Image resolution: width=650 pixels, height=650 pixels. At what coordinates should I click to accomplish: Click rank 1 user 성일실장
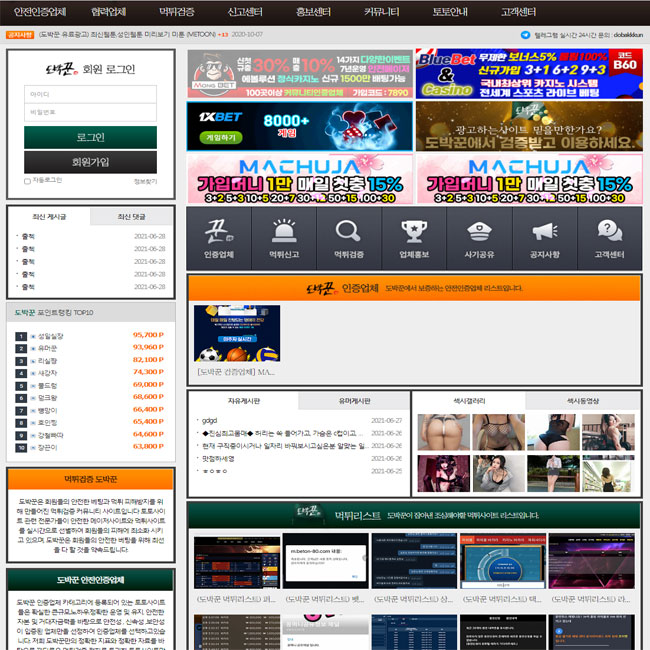tap(51, 336)
